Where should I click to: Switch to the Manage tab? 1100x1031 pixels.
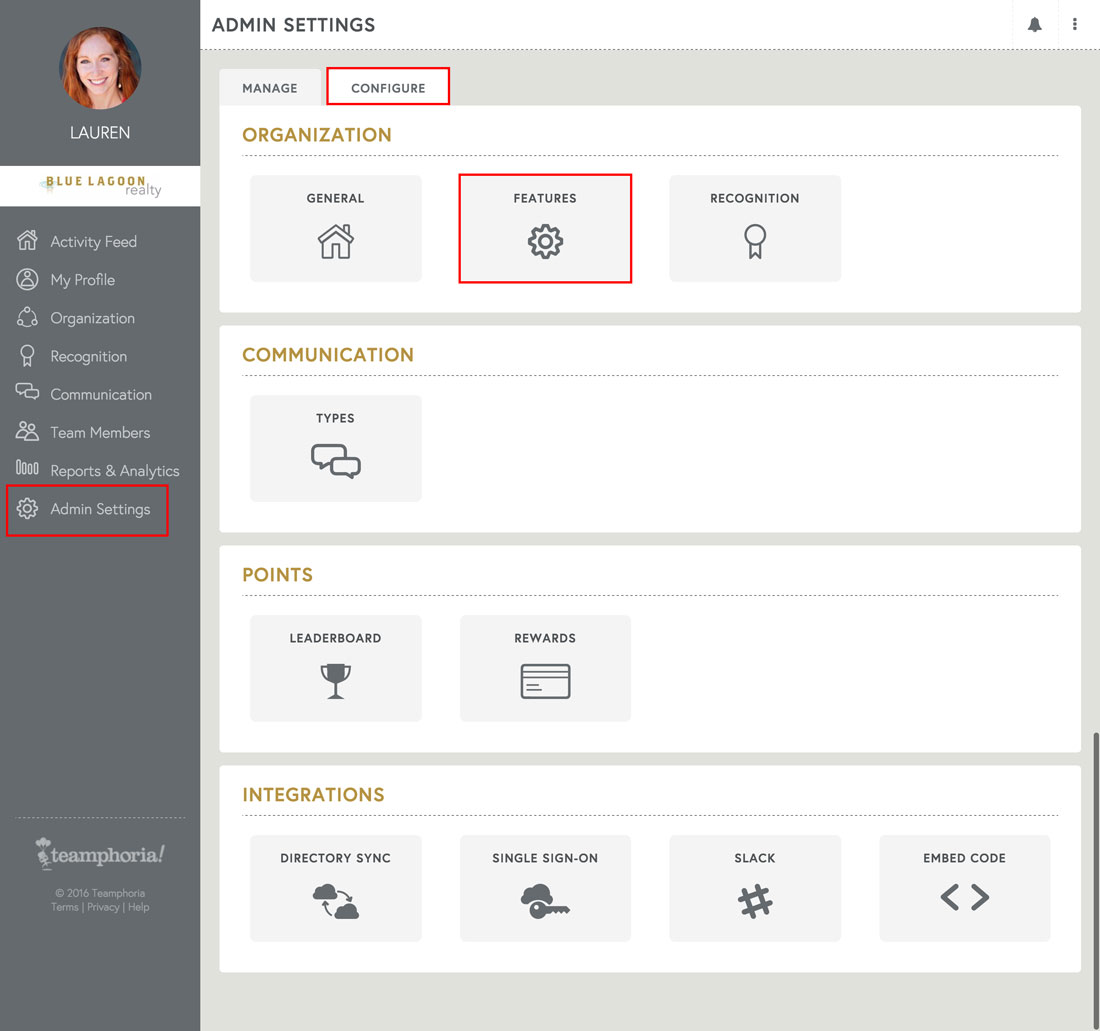click(269, 87)
